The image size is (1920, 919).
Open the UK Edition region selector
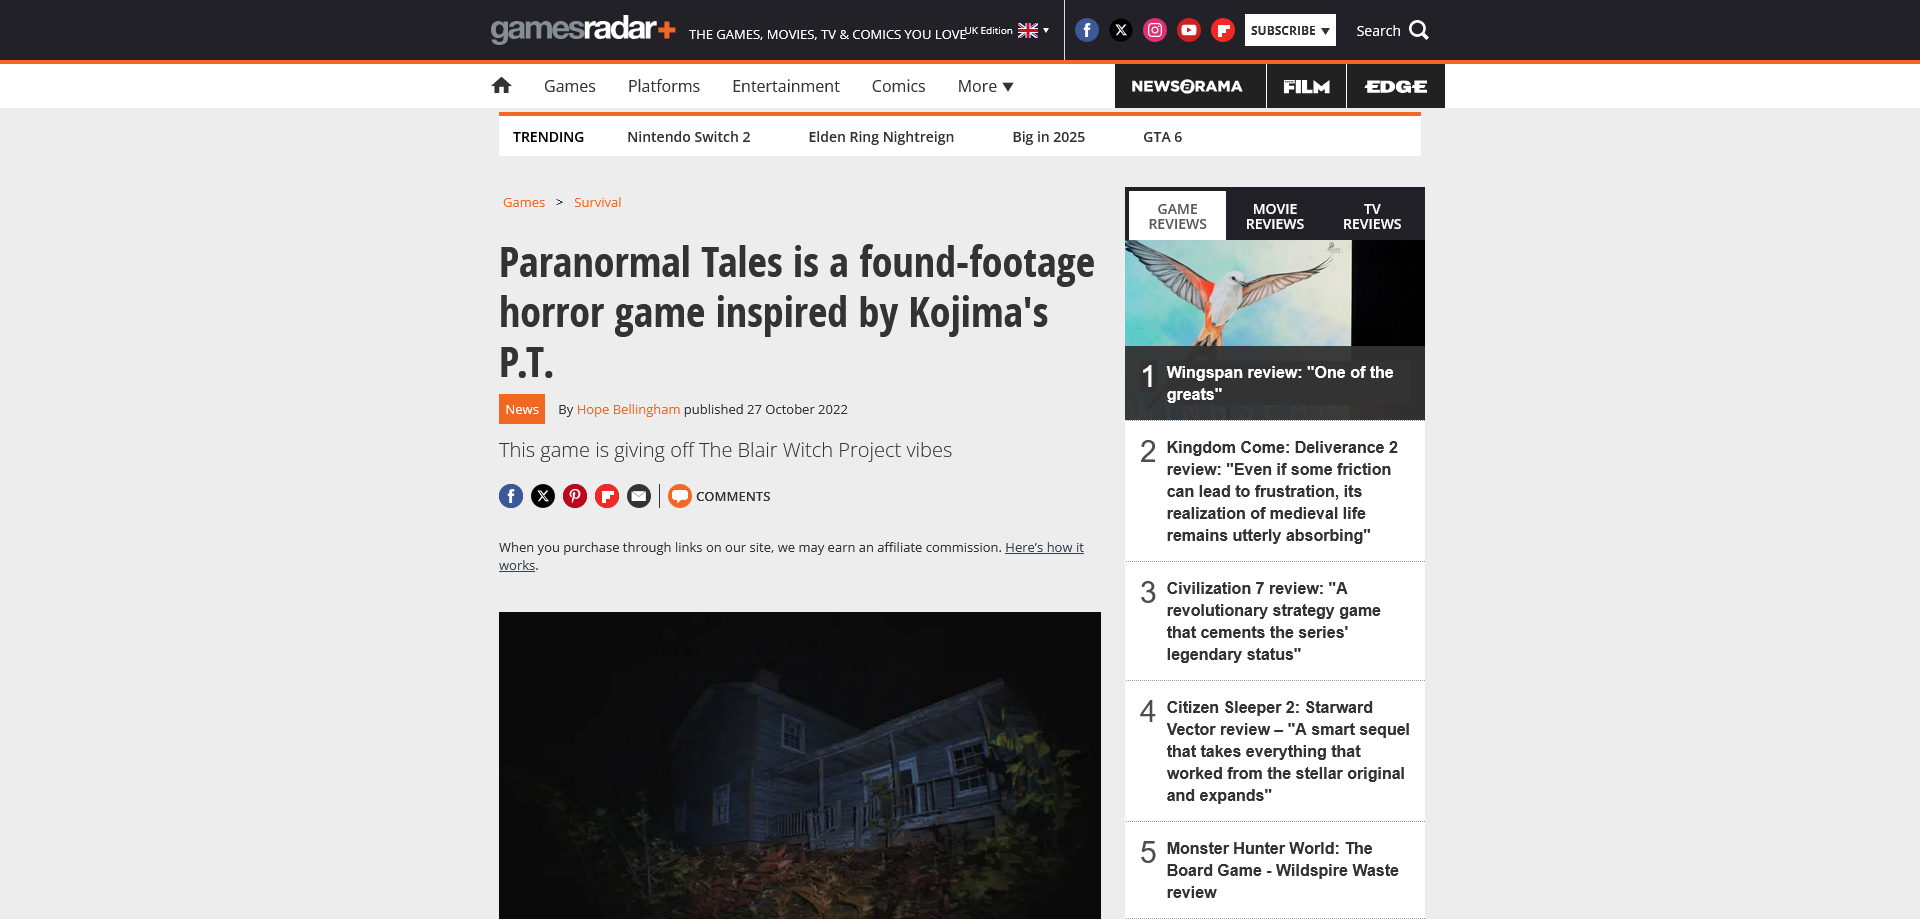tap(1007, 30)
